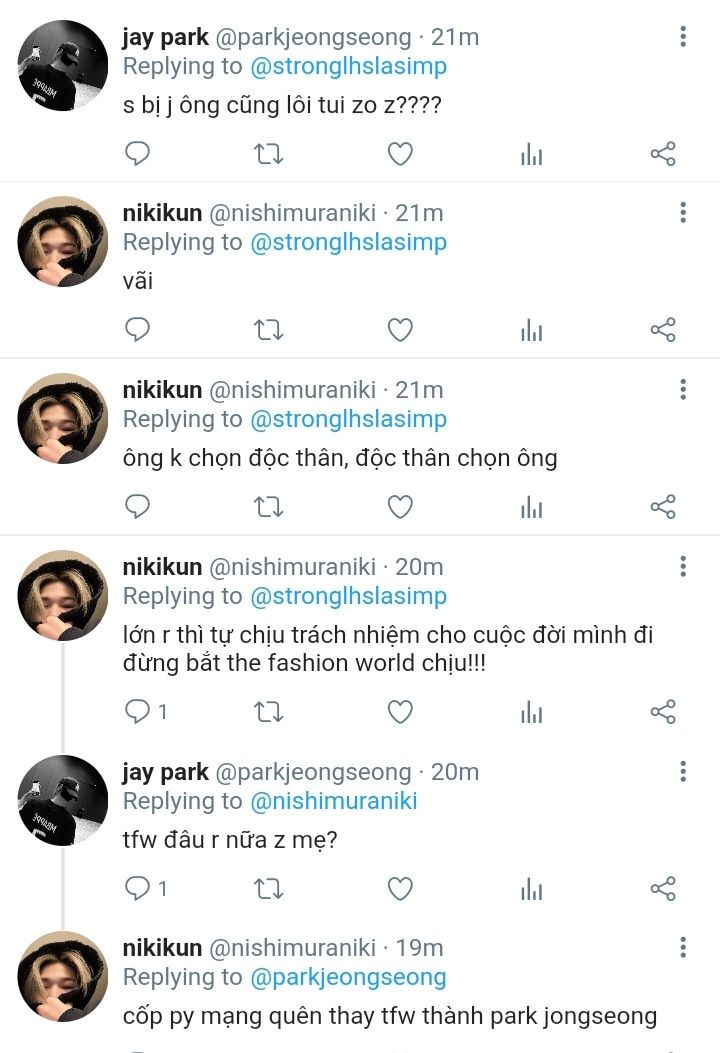View analytics for 'tfw đâu r nữa' tweet

tap(531, 888)
